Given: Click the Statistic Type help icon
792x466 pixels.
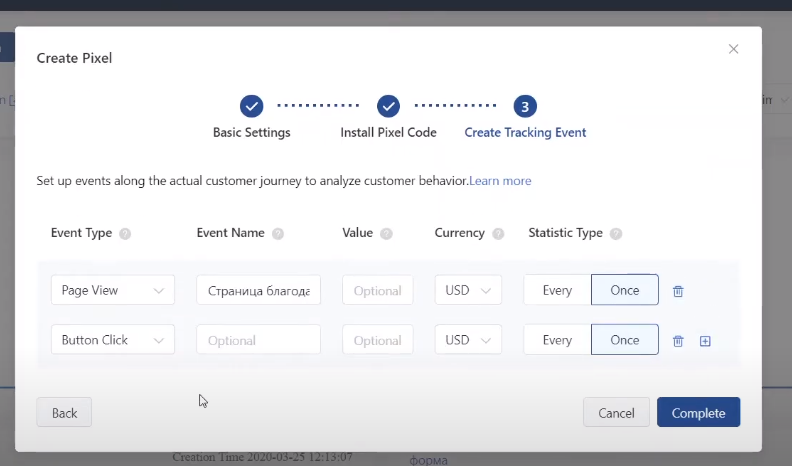Looking at the screenshot, I should click(x=616, y=234).
